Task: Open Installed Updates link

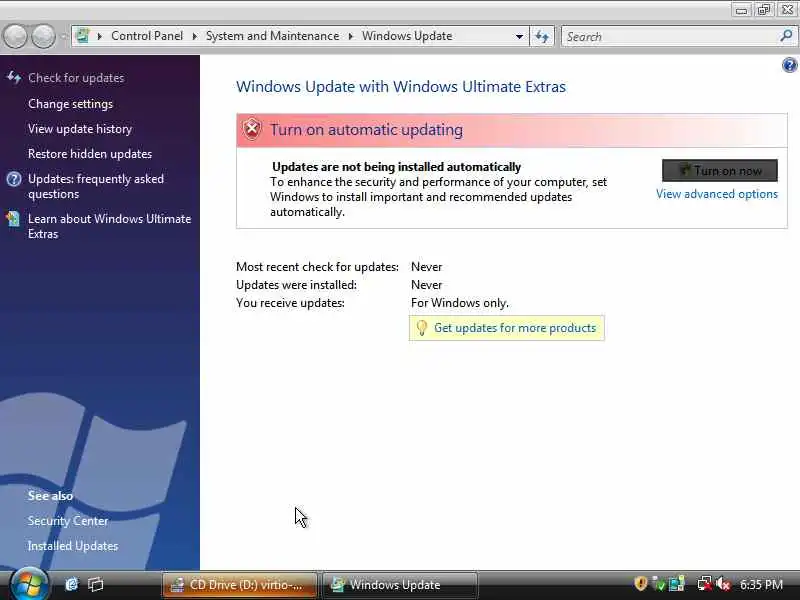Action: [x=73, y=545]
